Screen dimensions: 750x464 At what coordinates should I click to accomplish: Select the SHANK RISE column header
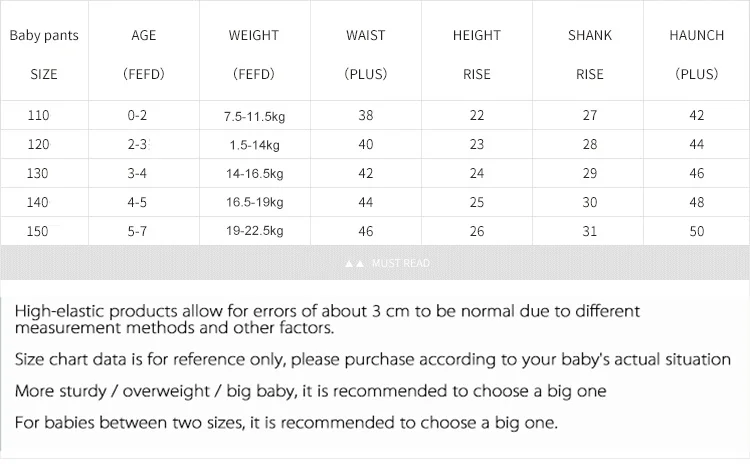pos(590,55)
